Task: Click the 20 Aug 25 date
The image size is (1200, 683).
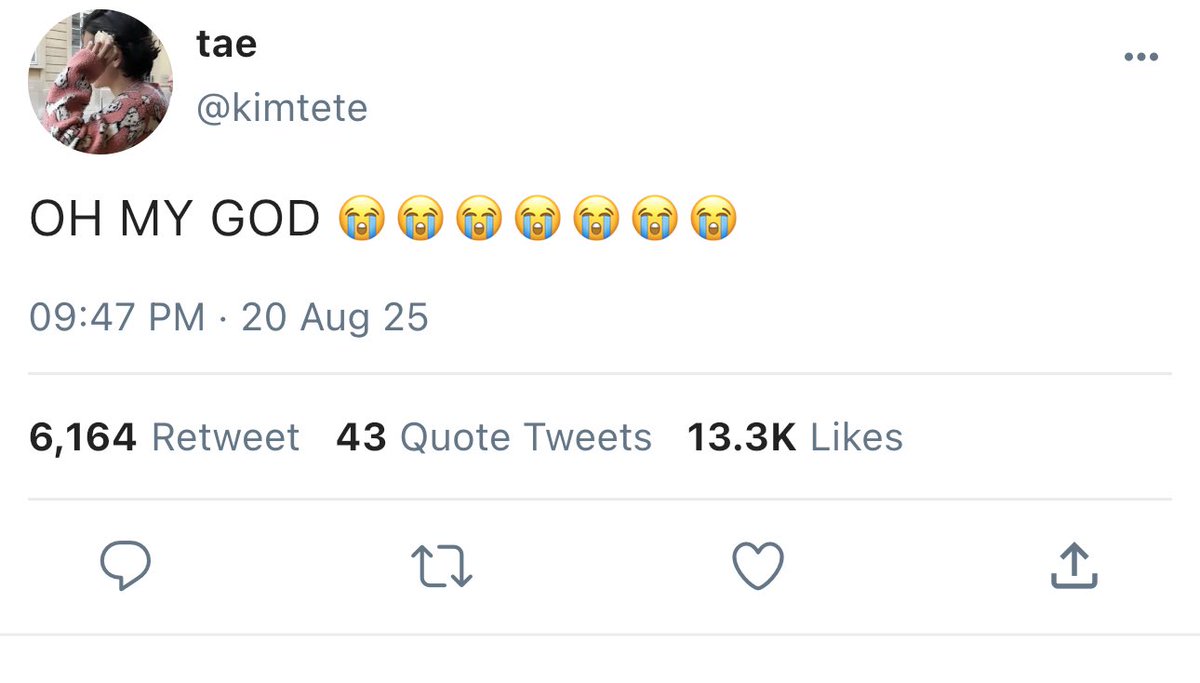Action: point(335,317)
